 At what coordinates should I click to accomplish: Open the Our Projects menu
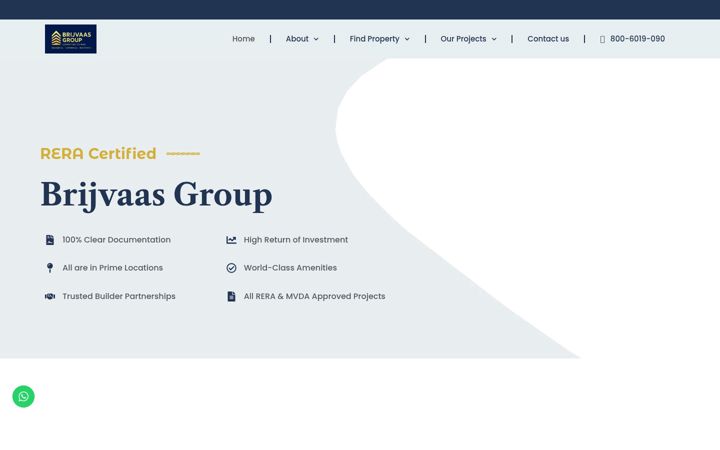(463, 39)
